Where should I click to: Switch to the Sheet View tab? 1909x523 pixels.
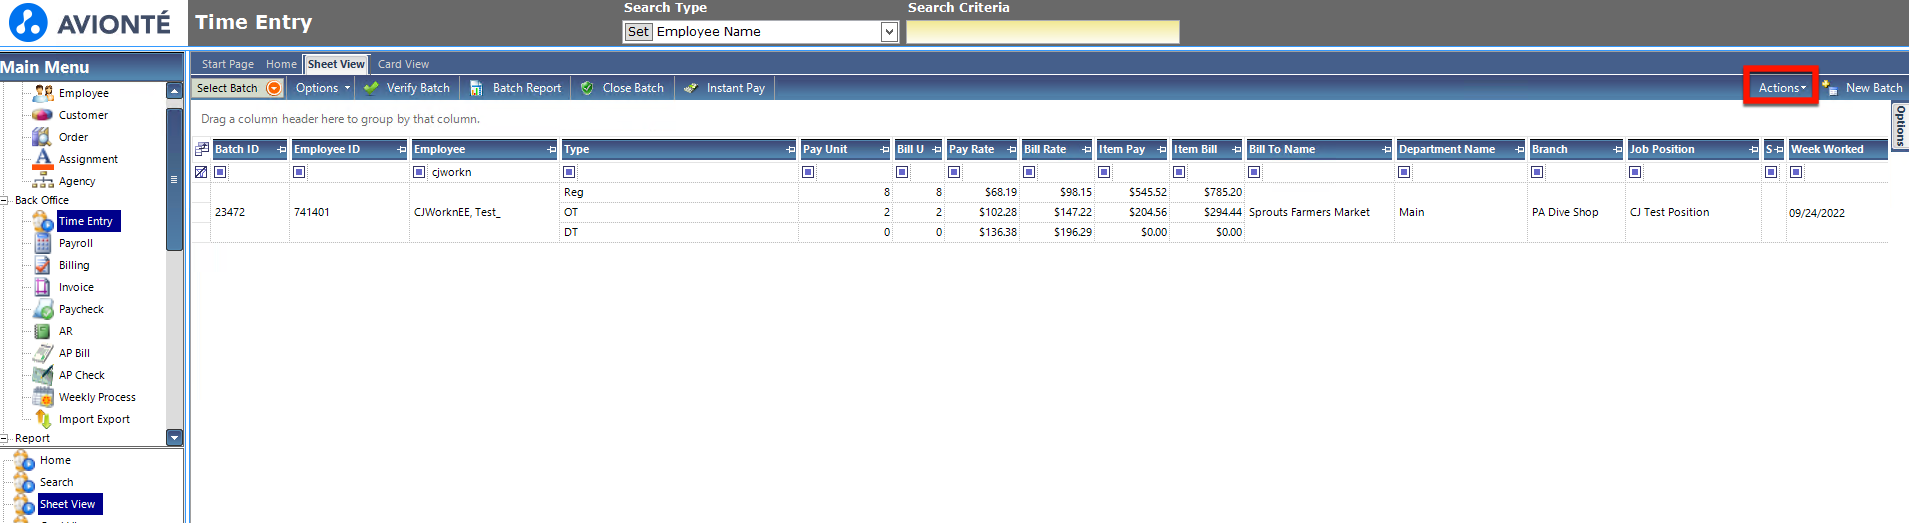pos(336,64)
